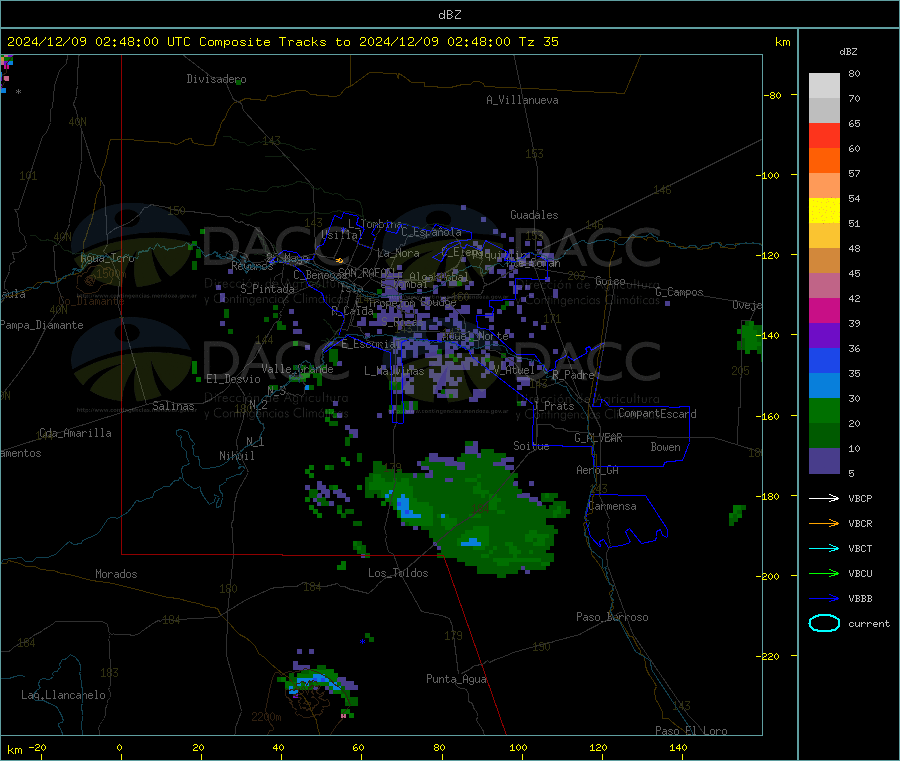Image resolution: width=900 pixels, height=761 pixels.
Task: Click the Guico label
Action: click(x=610, y=281)
